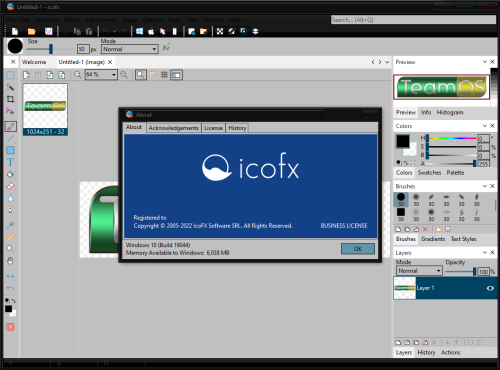Screen dimensions: 500x370
Task: Click the foreground black color swatch in Colors panel
Action: coord(403,142)
